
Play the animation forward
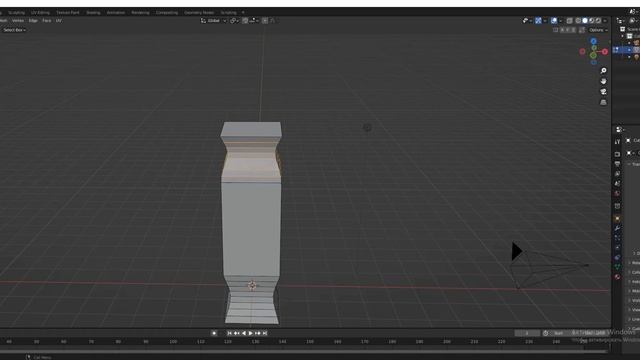(x=251, y=333)
